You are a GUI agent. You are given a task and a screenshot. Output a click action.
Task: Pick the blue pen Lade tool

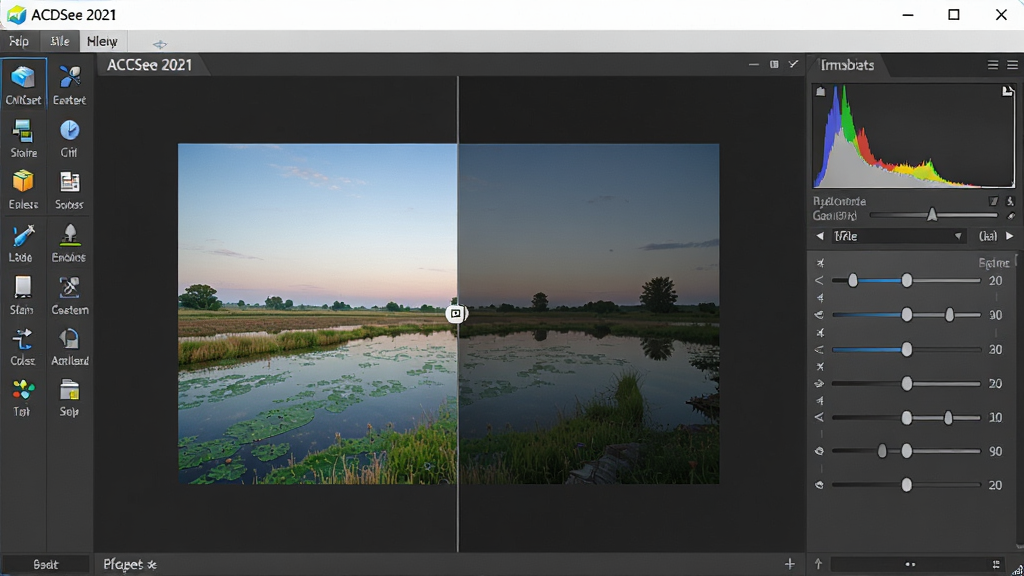click(23, 236)
